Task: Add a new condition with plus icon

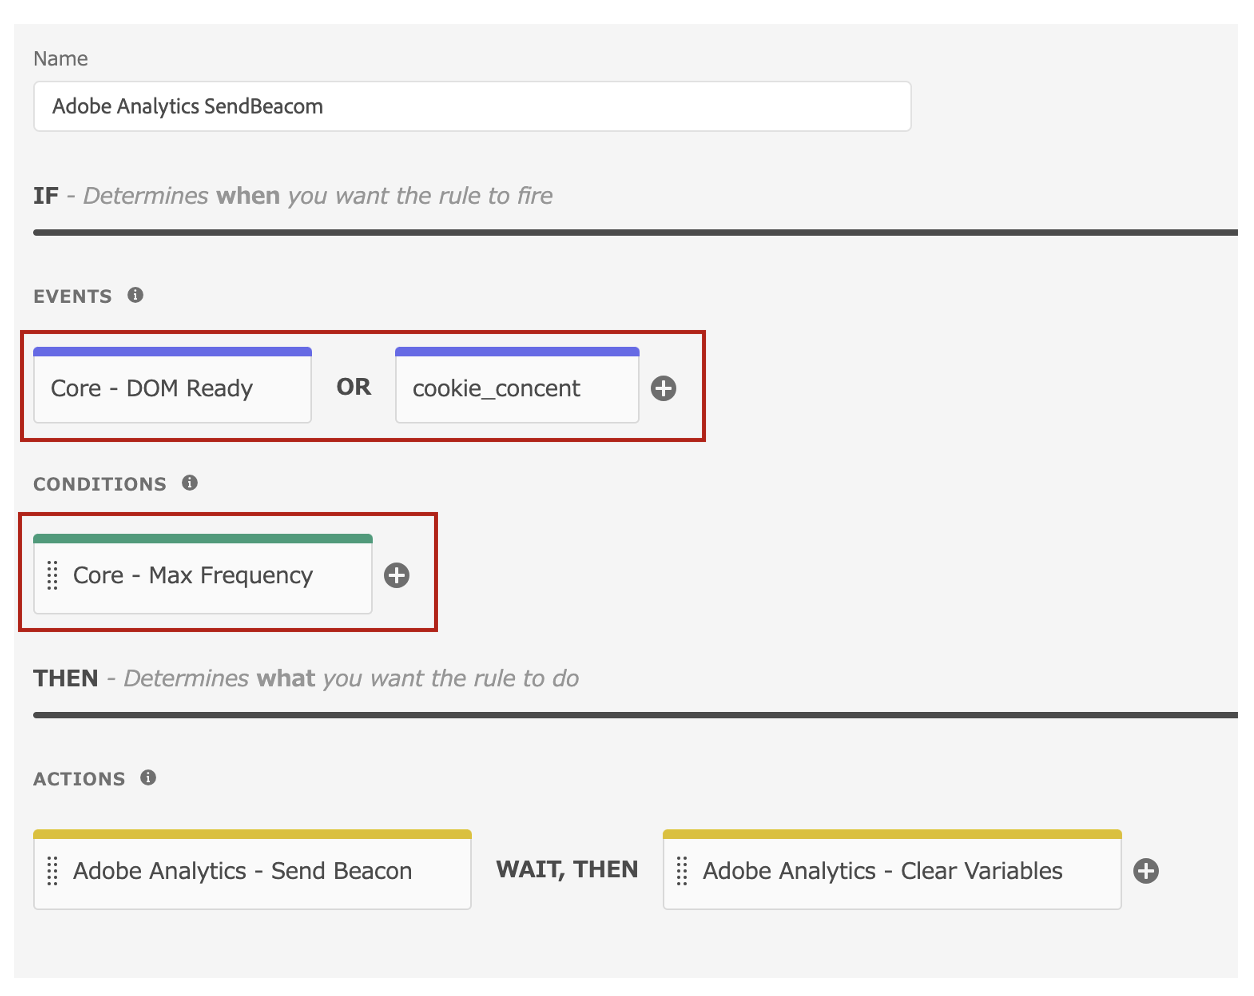Action: (x=397, y=575)
